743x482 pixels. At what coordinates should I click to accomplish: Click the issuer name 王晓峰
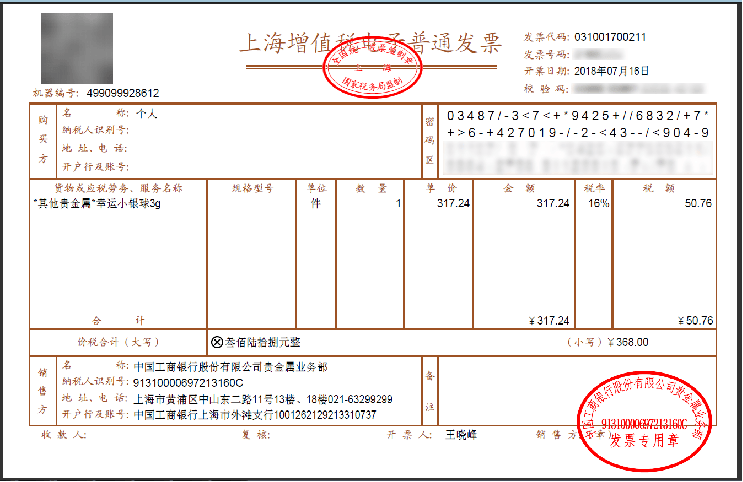(x=461, y=435)
